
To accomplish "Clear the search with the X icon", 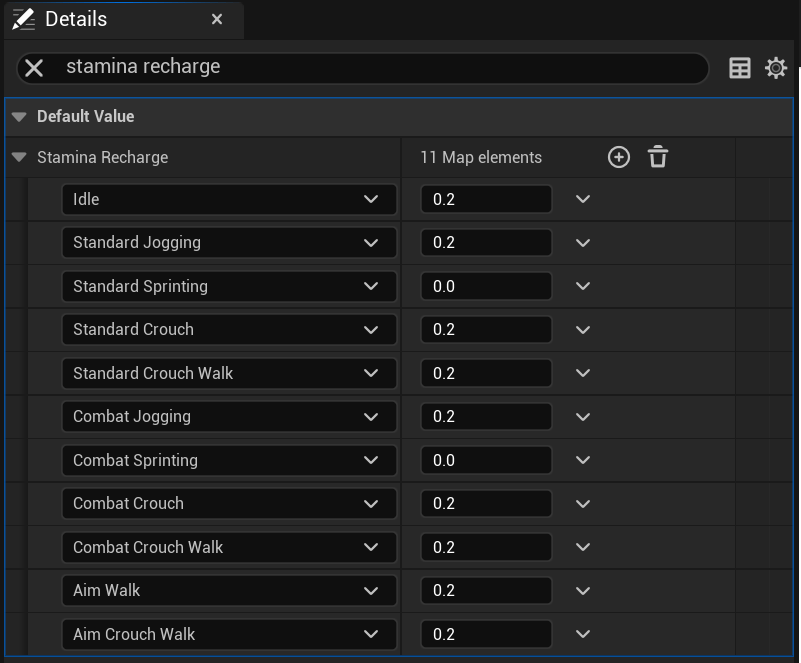I will pos(34,68).
